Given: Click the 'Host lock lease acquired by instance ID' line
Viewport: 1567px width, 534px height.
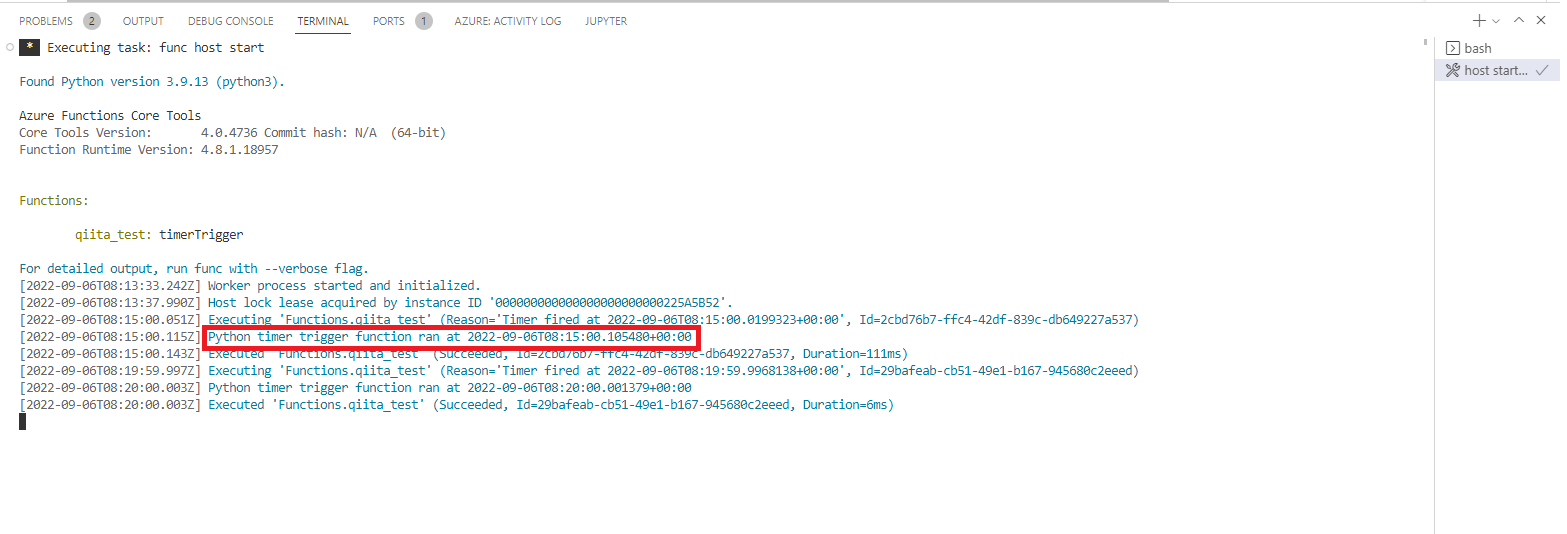Looking at the screenshot, I should pyautogui.click(x=377, y=302).
